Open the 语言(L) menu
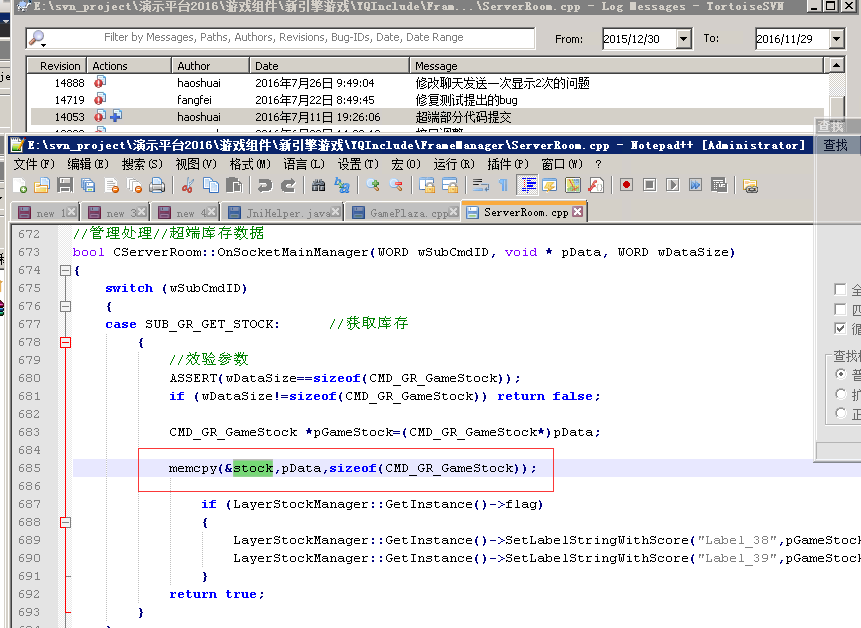This screenshot has height=628, width=861. pos(304,164)
